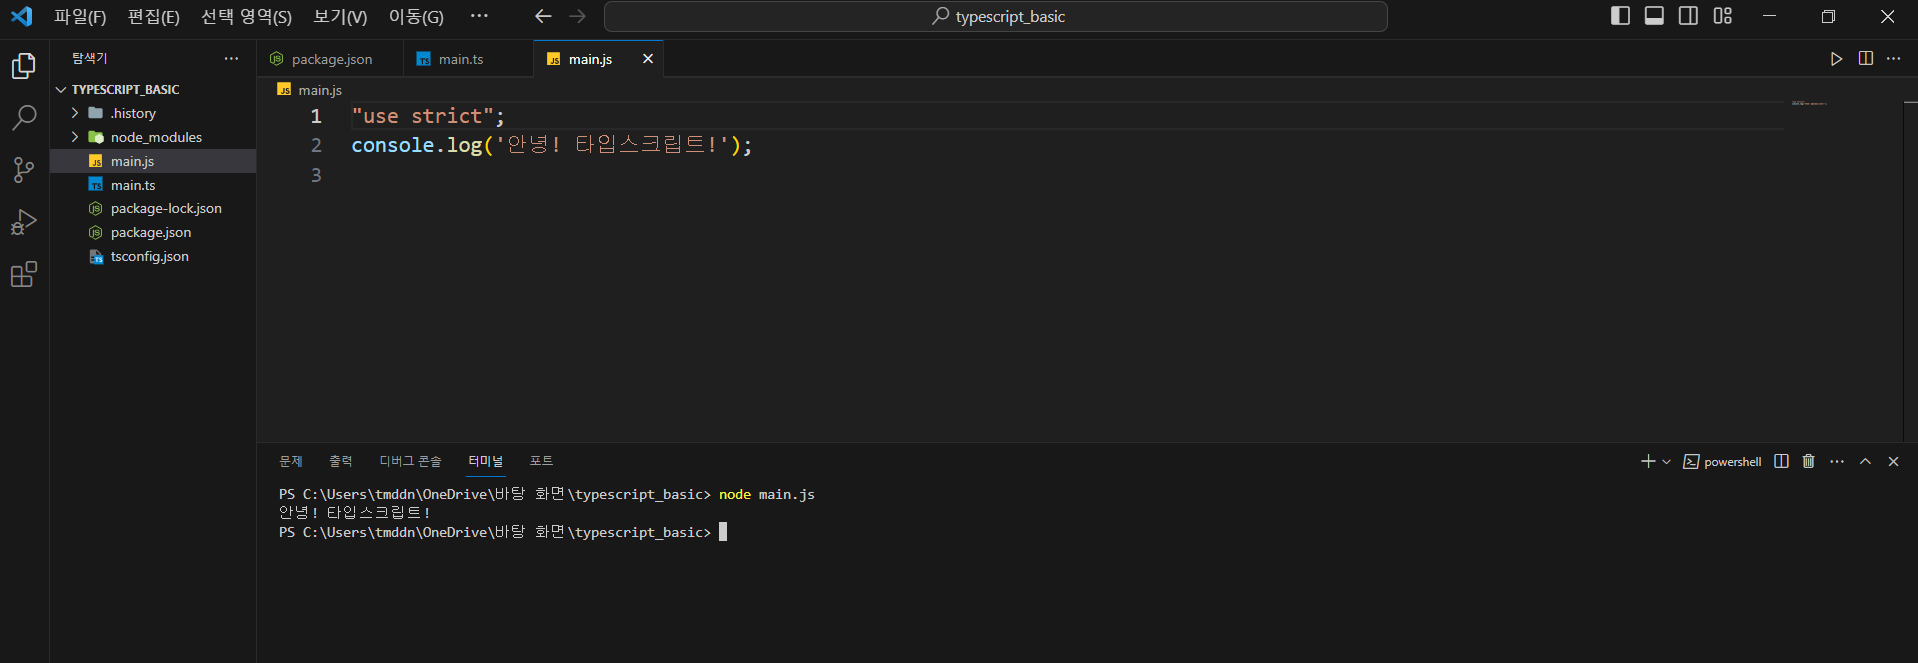Click the editor minimap preview
Screen dimensions: 1918x663
1809,103
